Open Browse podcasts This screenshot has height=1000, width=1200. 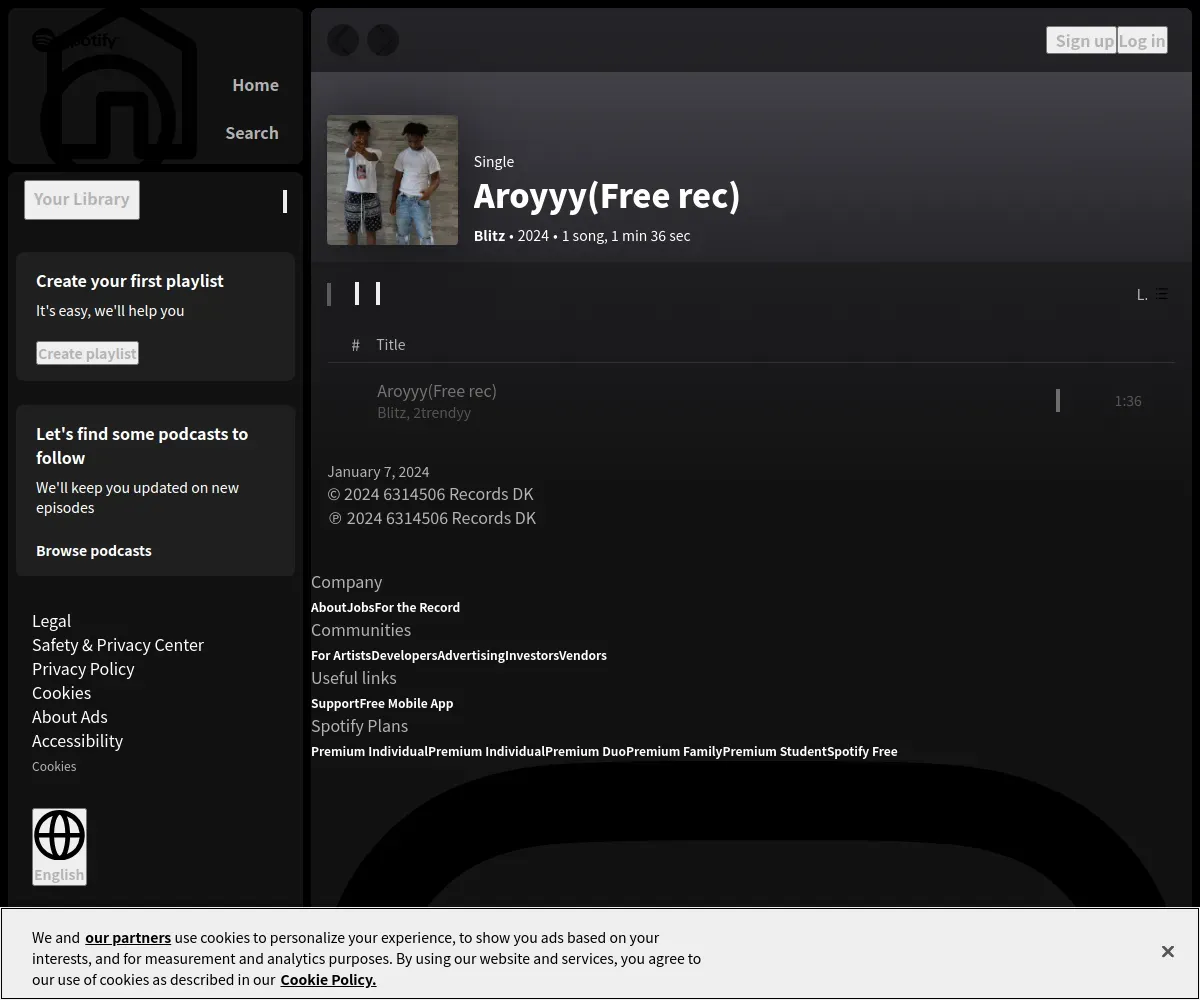94,550
